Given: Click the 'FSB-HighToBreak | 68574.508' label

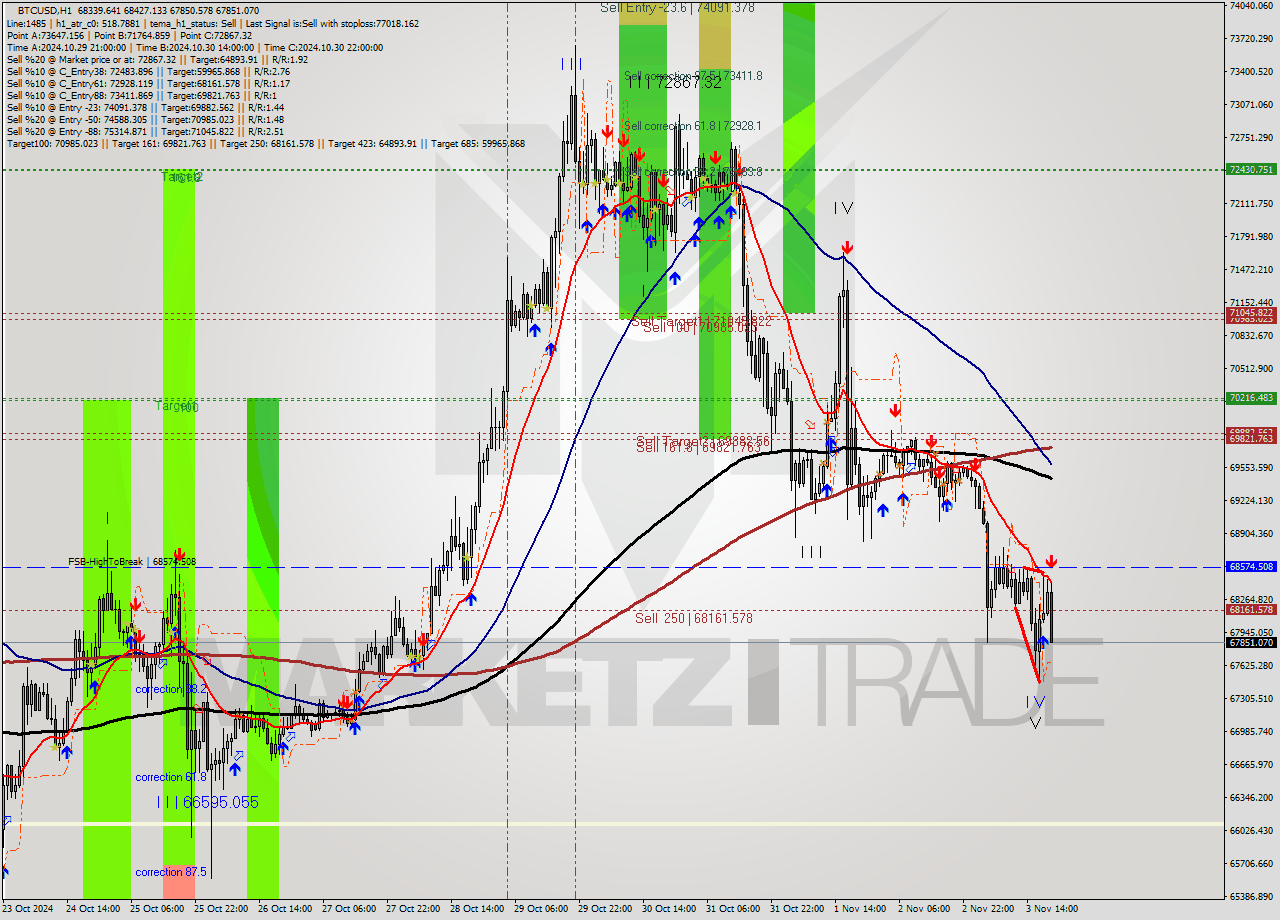Looking at the screenshot, I should [x=132, y=562].
